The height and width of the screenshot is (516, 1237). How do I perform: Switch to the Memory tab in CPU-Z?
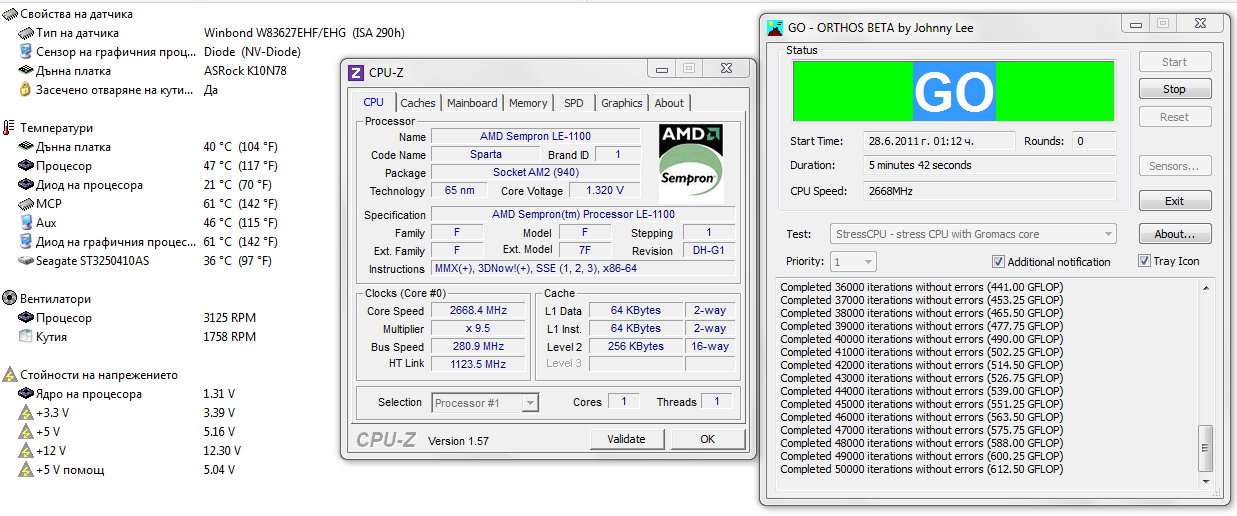(527, 103)
